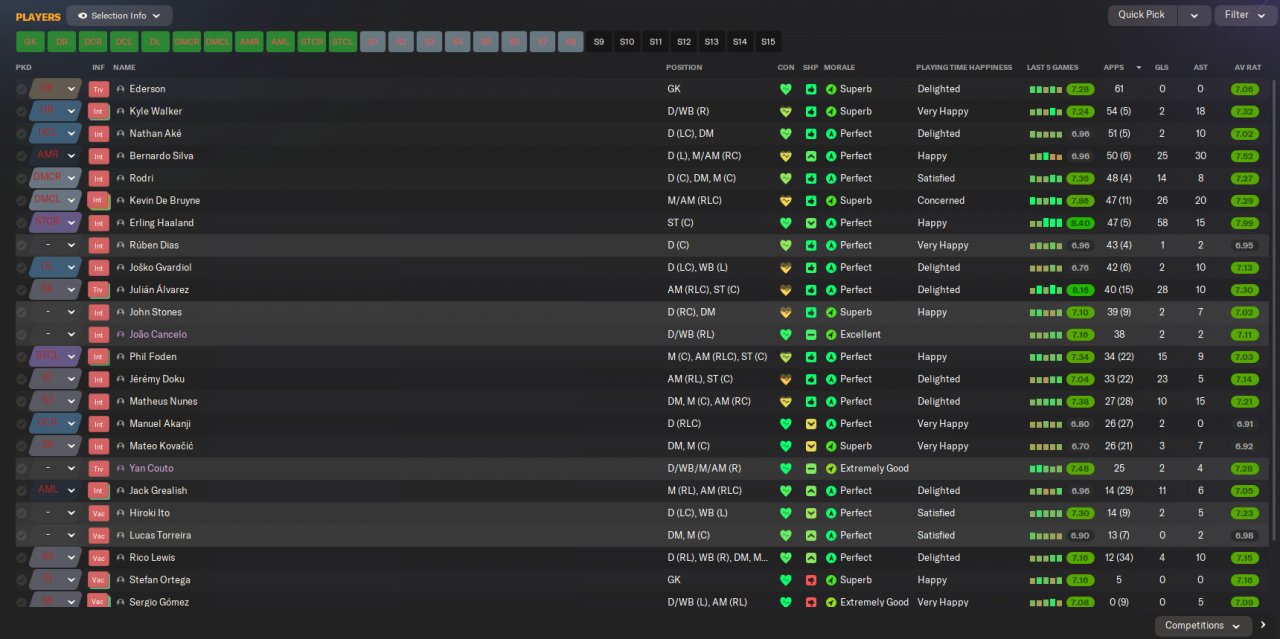
Task: Open the Selection Info dropdown
Action: [x=119, y=16]
